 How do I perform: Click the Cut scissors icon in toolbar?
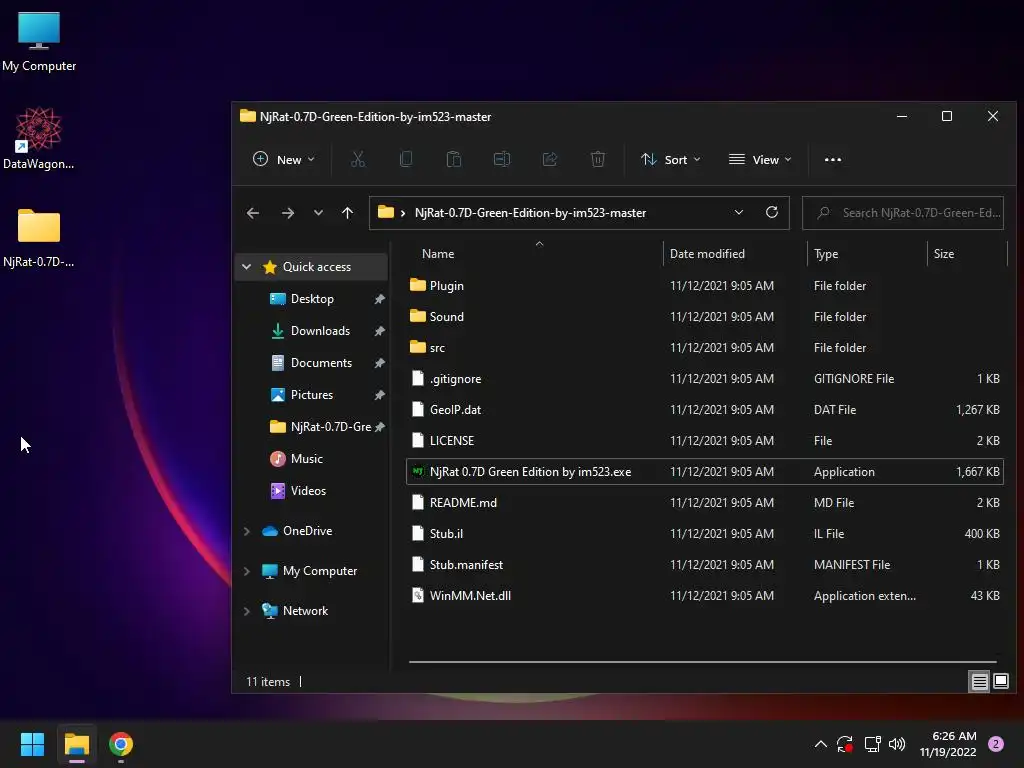(x=358, y=159)
